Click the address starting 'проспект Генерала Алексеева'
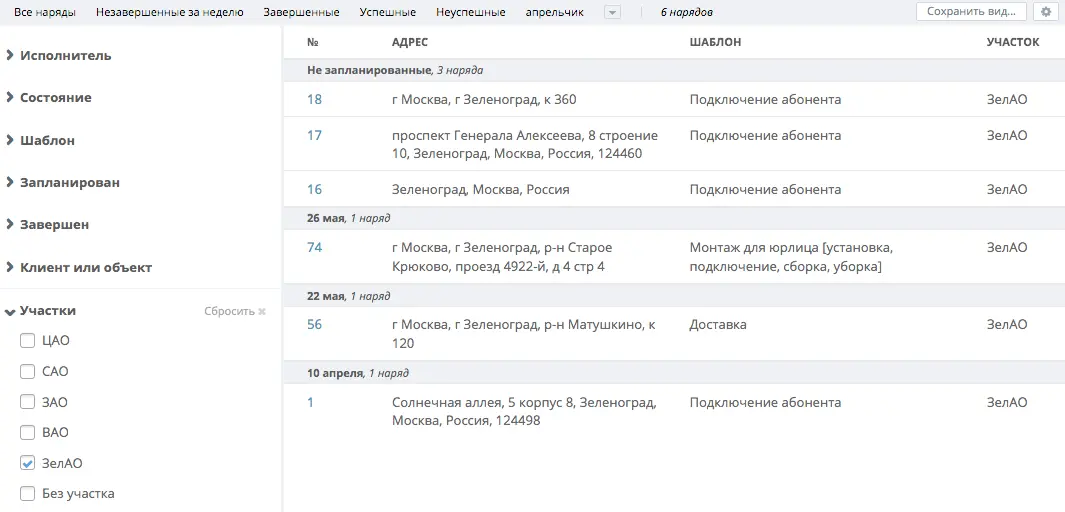1065x512 pixels. click(525, 145)
